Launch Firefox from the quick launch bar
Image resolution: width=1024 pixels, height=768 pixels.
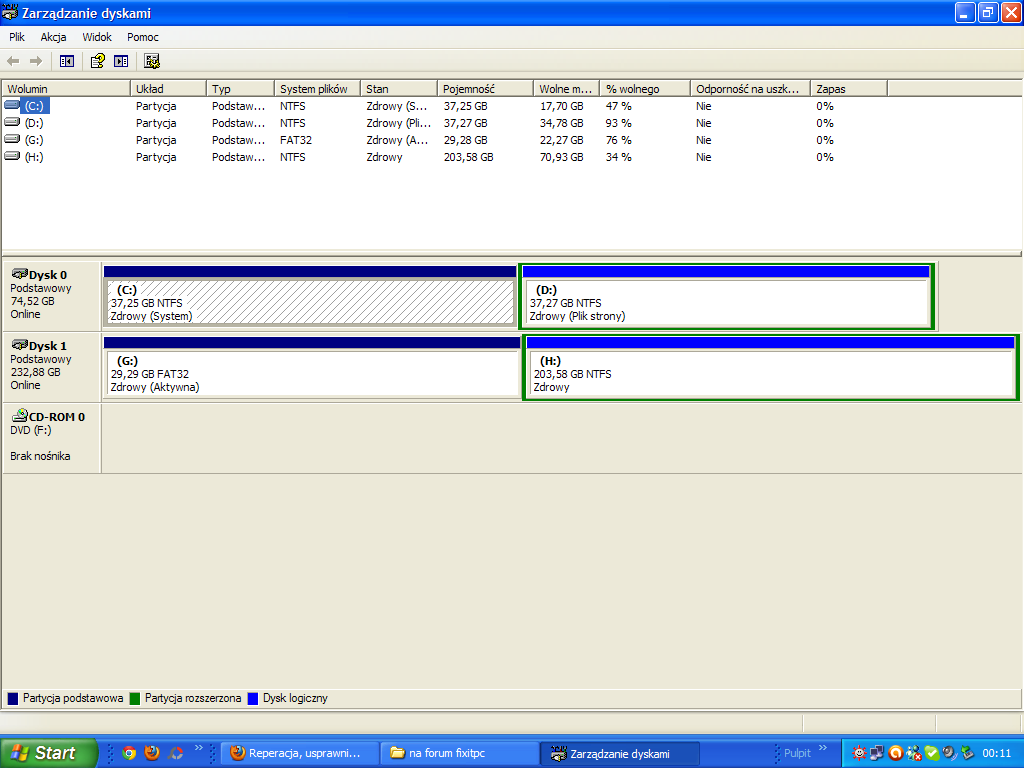(152, 753)
